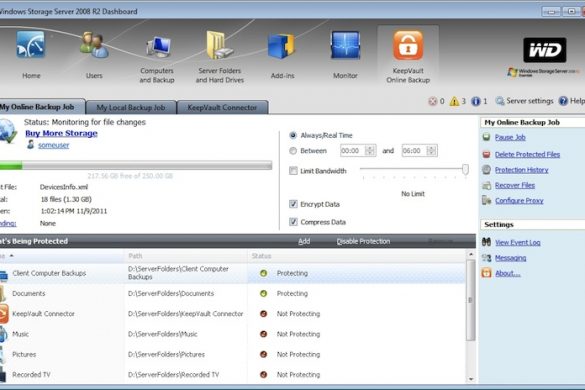Click the Delete Protected Files icon
This screenshot has width=585, height=390.
[x=486, y=154]
